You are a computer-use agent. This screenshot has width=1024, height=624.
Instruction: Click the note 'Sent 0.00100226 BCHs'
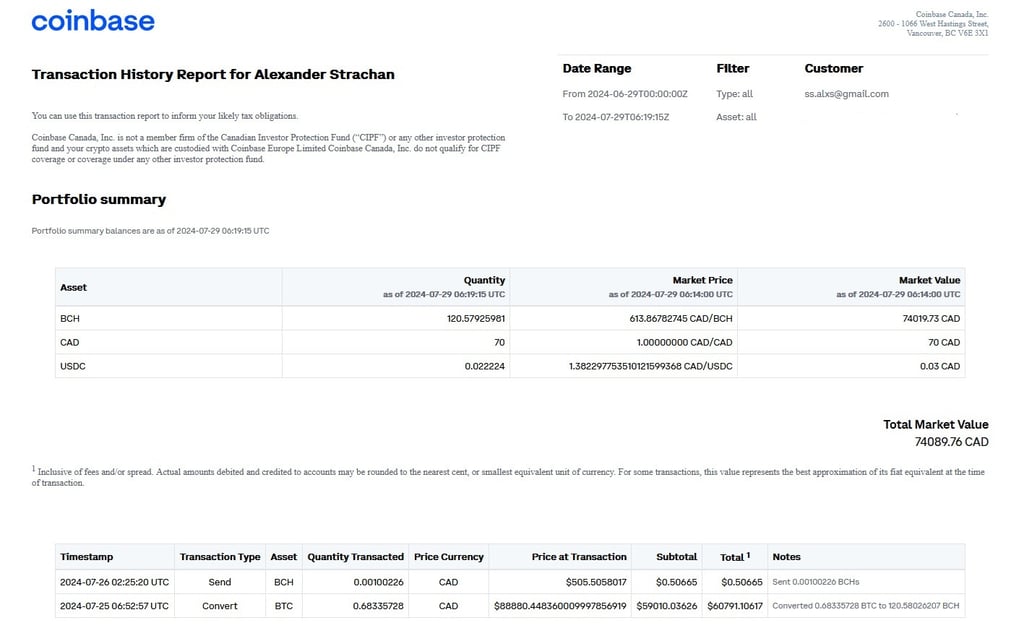click(816, 582)
